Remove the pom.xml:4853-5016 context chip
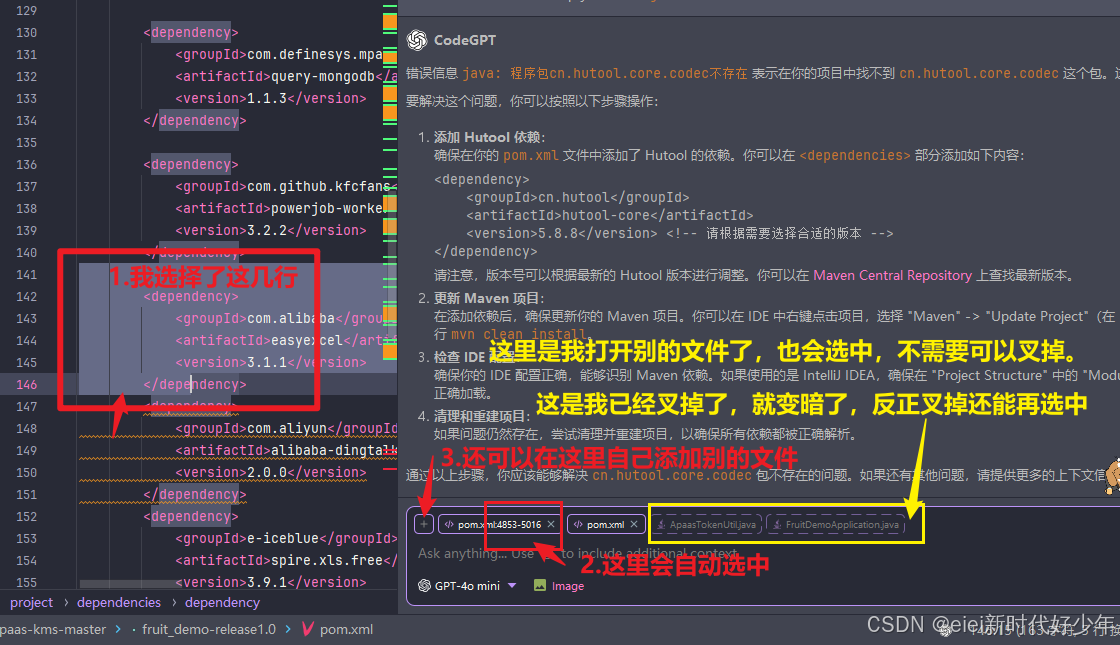 coord(551,524)
